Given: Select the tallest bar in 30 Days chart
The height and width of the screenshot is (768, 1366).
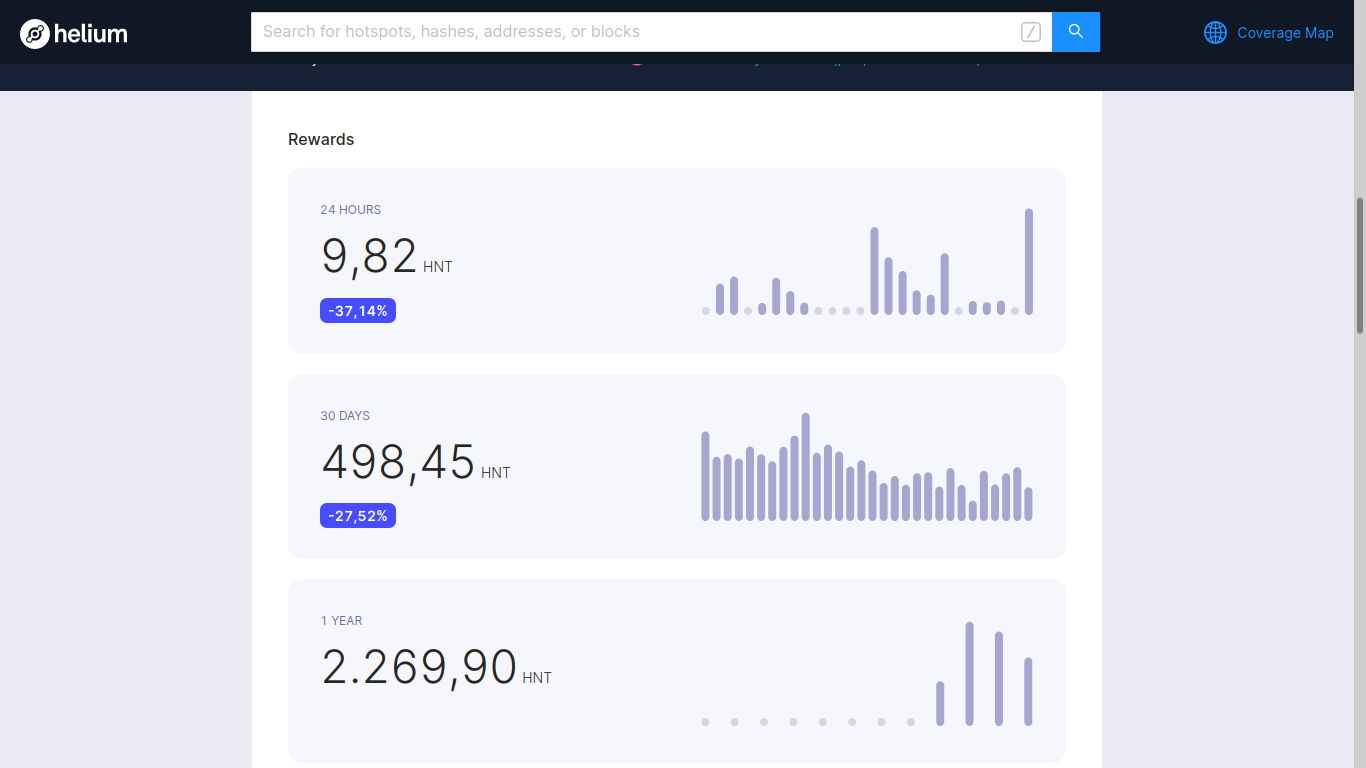Looking at the screenshot, I should [x=806, y=466].
